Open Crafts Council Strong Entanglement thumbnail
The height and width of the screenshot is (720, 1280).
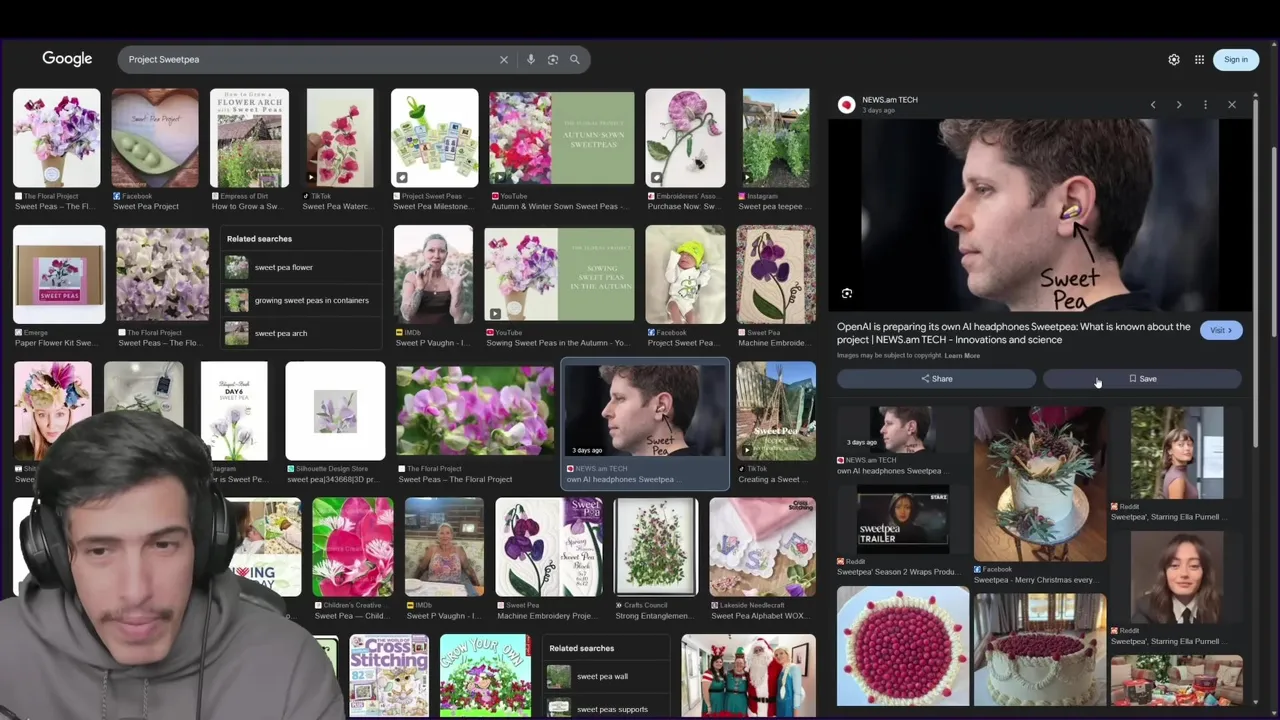[x=656, y=547]
